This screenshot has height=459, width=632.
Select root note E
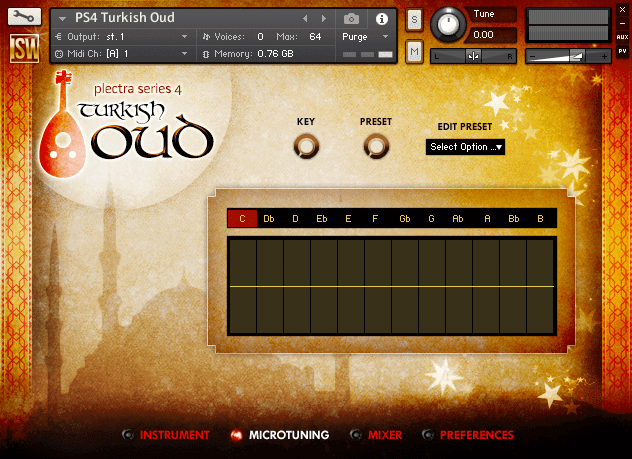348,219
